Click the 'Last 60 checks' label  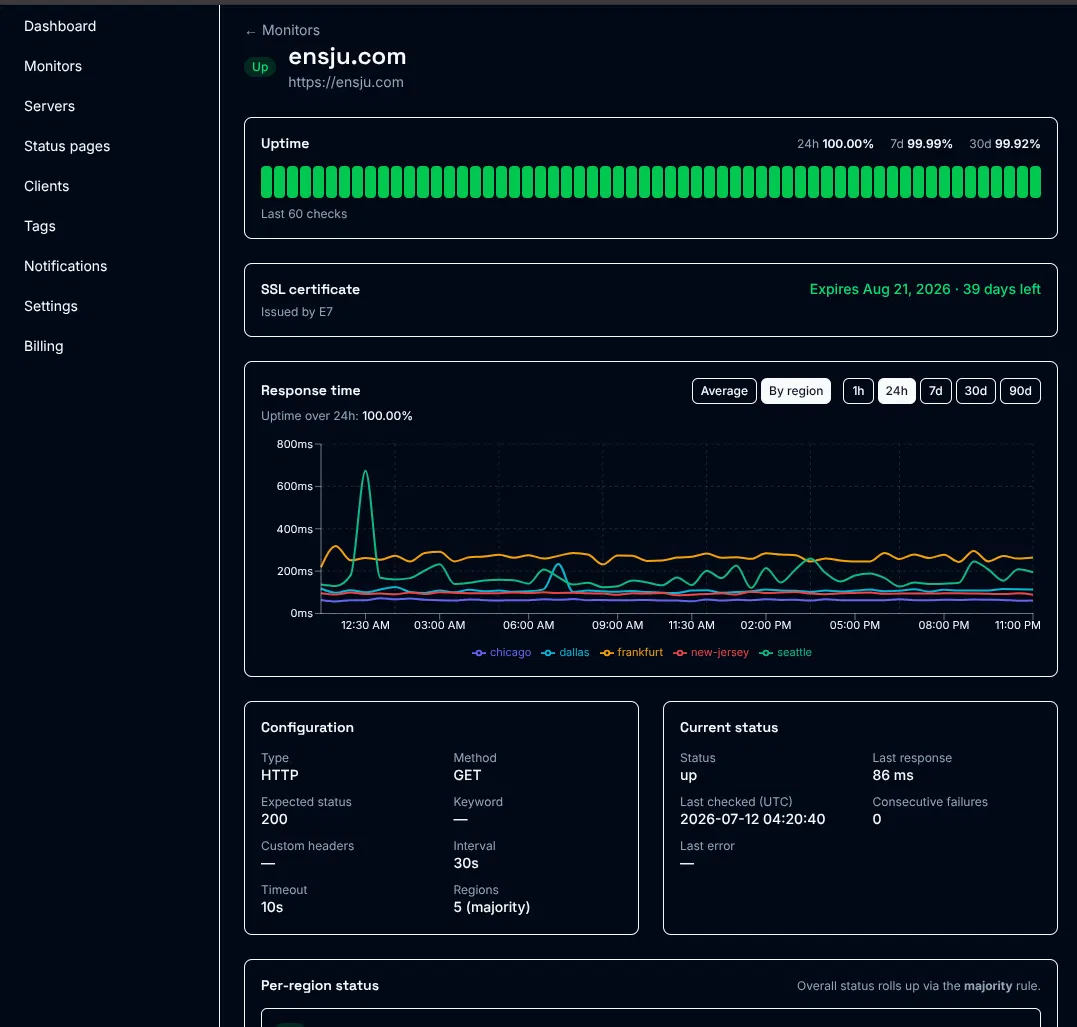tap(304, 214)
